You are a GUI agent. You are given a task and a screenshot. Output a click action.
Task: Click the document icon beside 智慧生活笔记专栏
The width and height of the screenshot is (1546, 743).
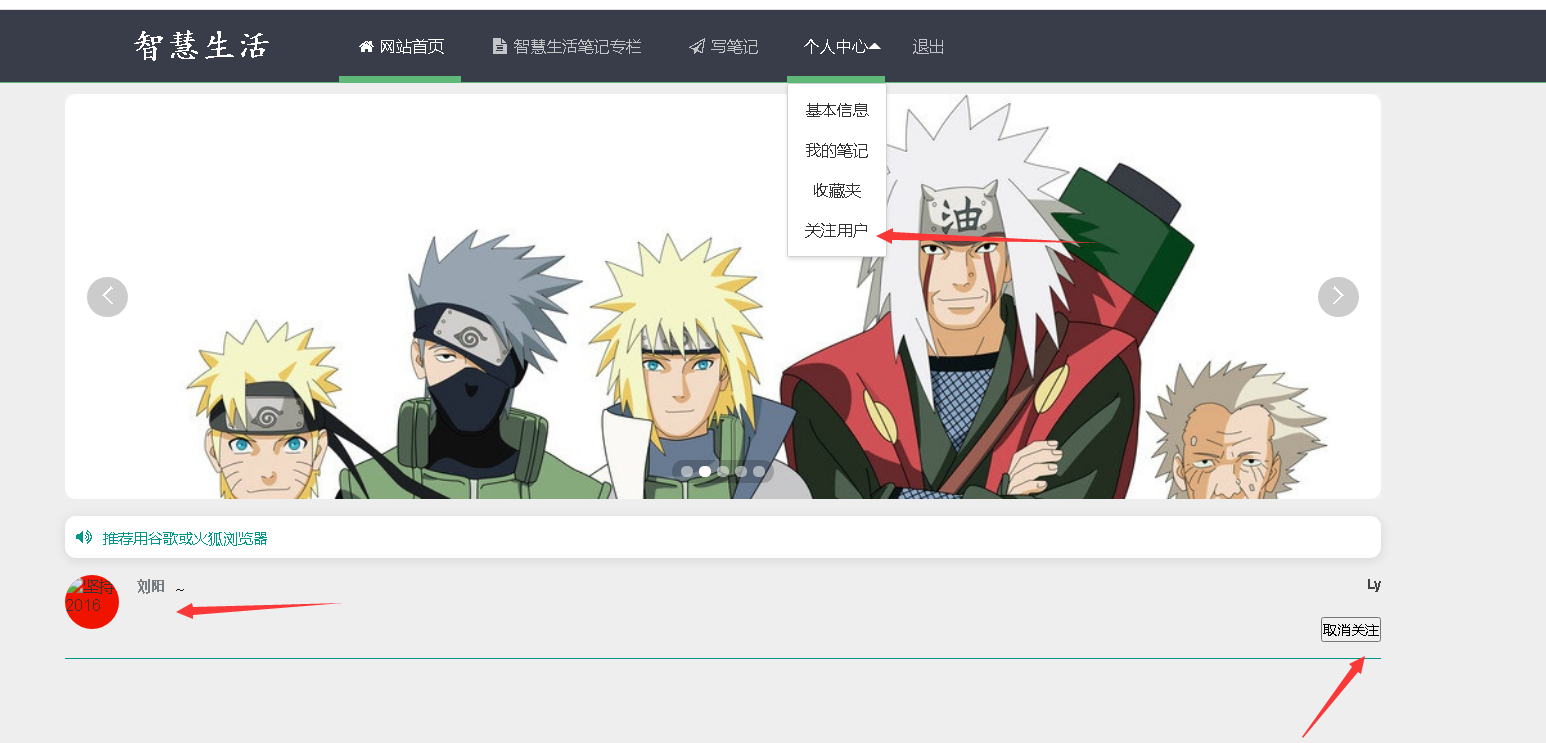point(500,46)
